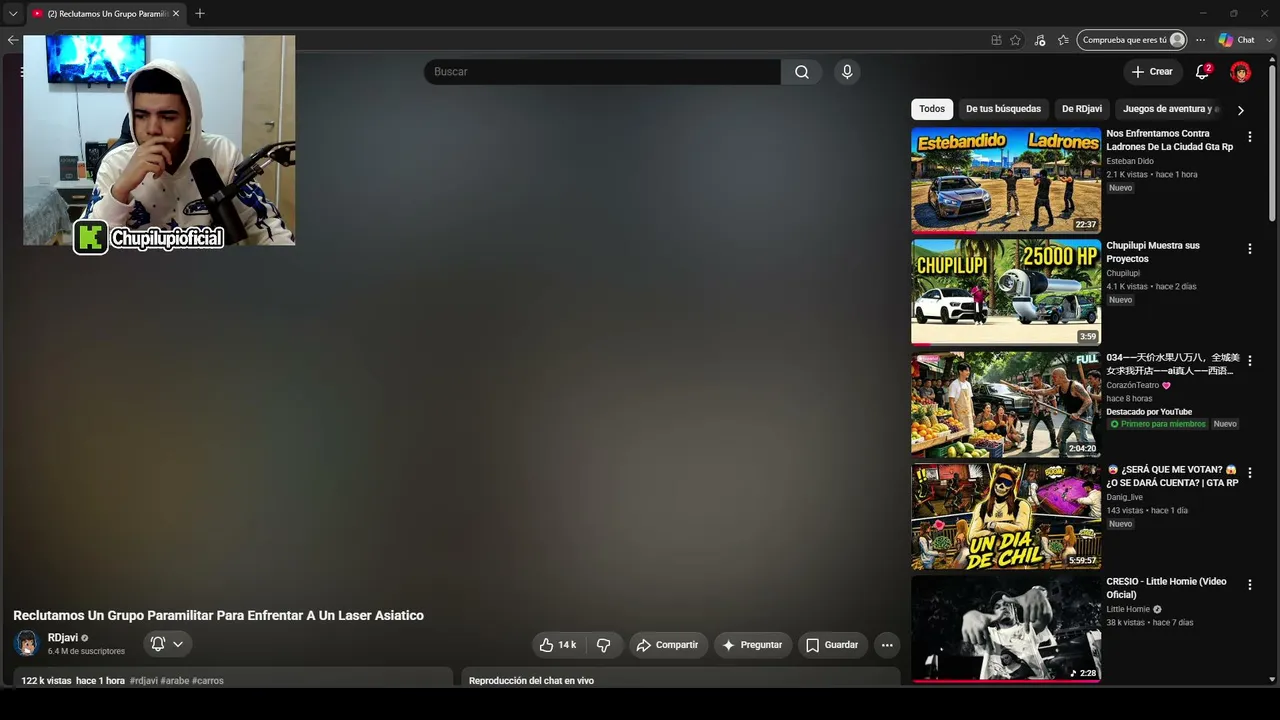Click the Chupilupi Muestra sus Proyectos title
1280x720 pixels.
point(1153,252)
